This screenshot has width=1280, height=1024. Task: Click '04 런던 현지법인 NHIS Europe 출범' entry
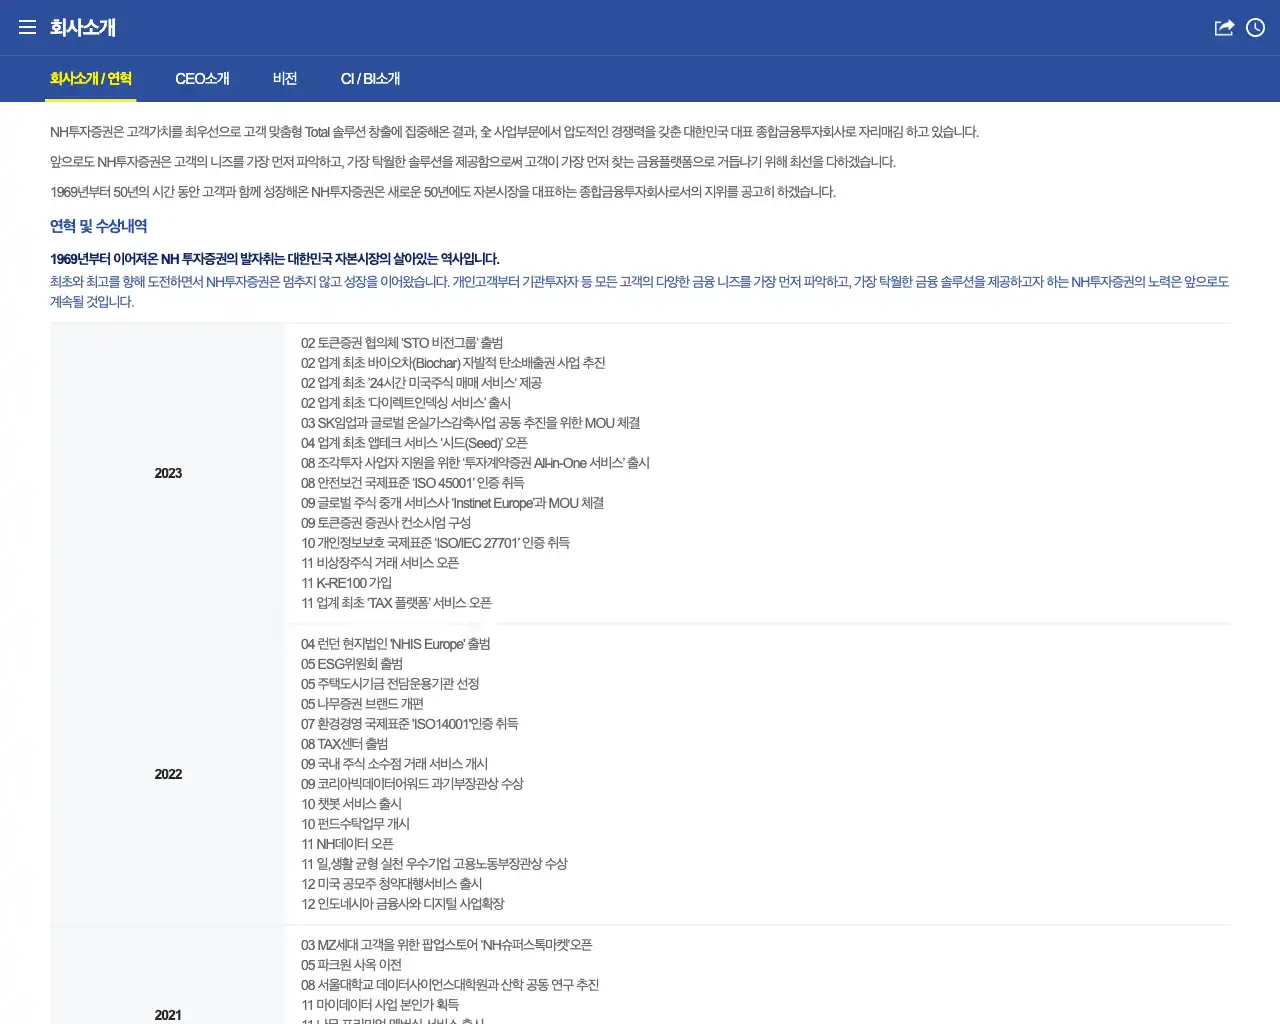tap(396, 644)
